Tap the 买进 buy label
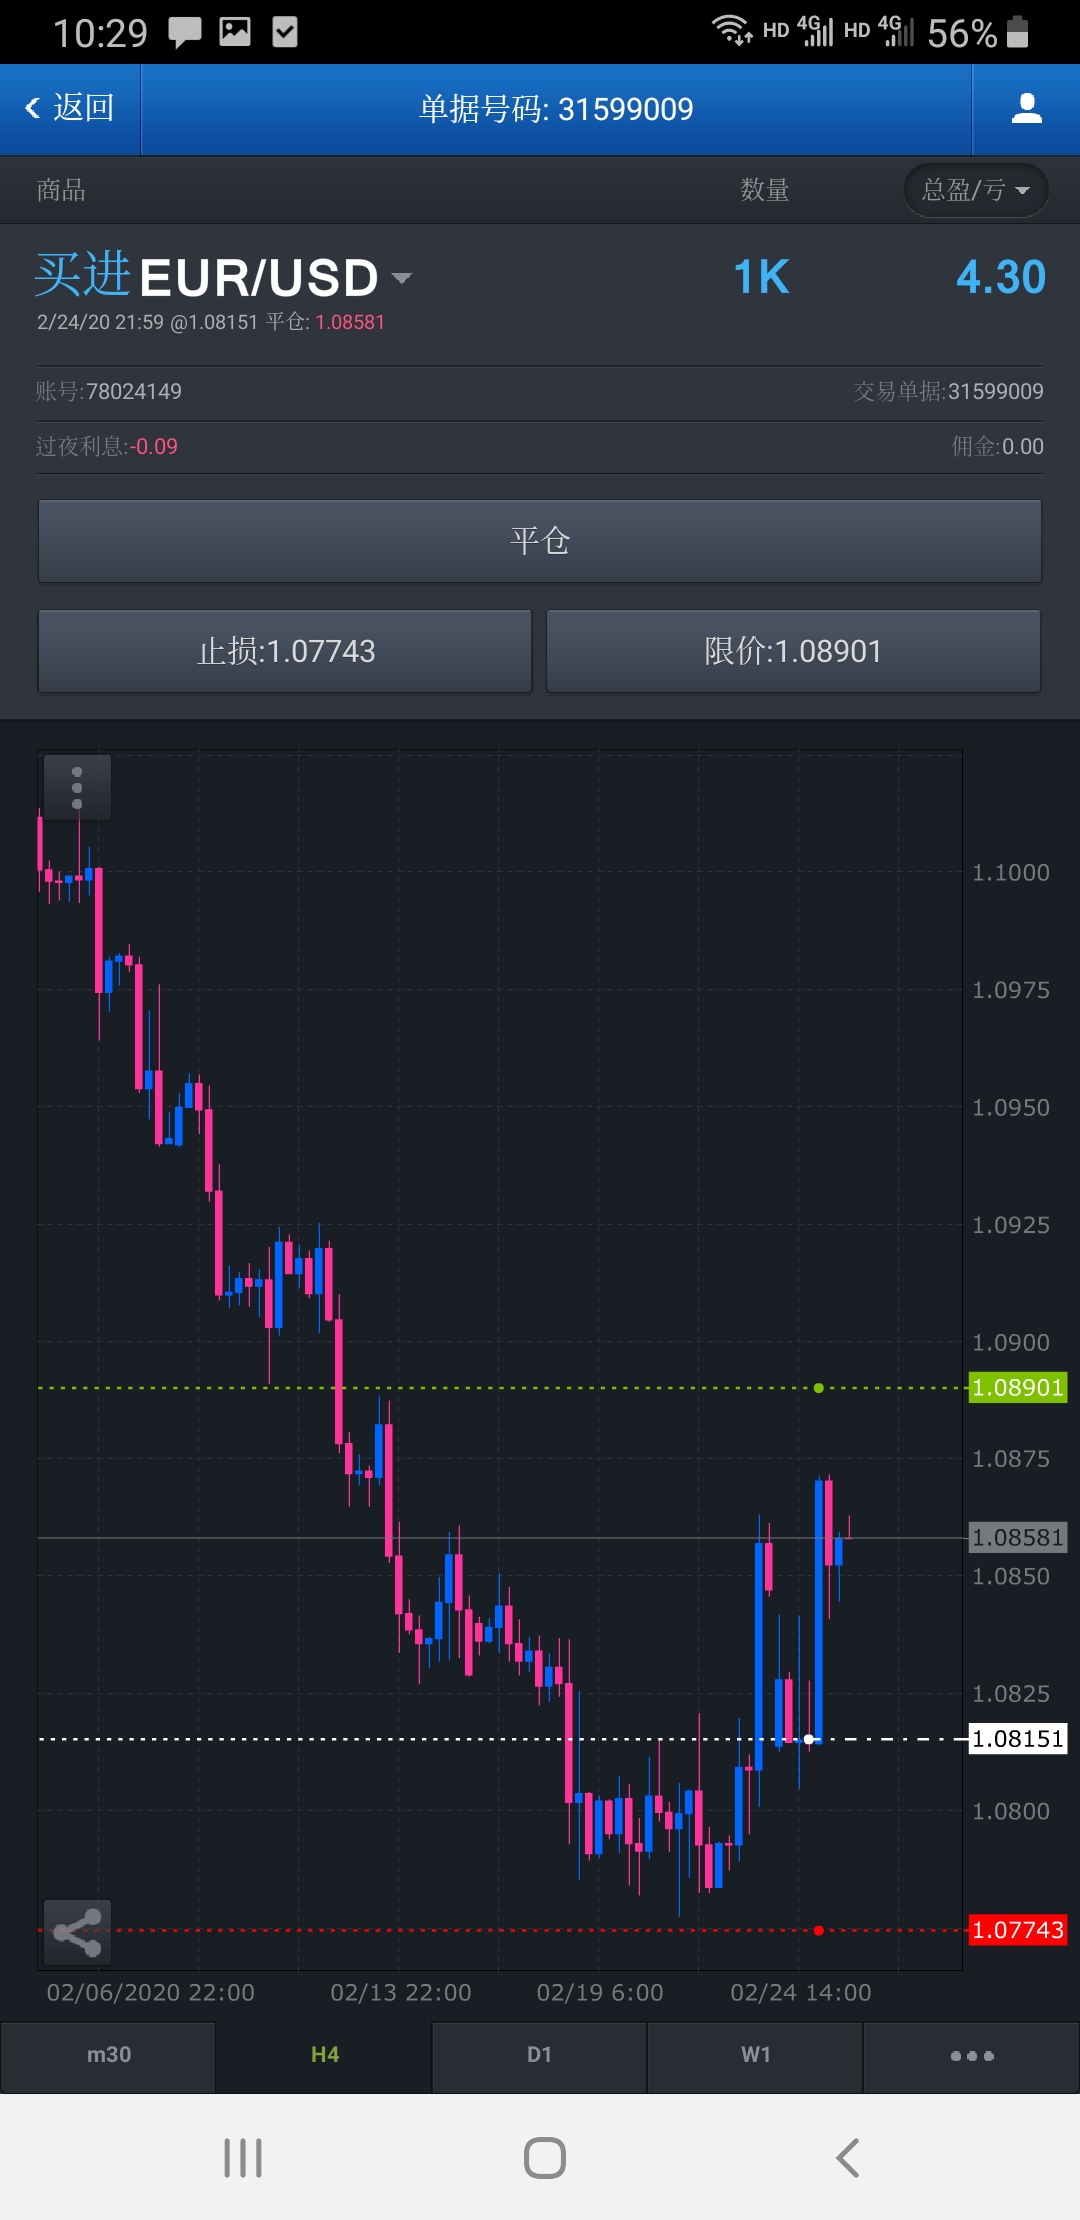Screen dimensions: 1080x2220 click(x=83, y=275)
